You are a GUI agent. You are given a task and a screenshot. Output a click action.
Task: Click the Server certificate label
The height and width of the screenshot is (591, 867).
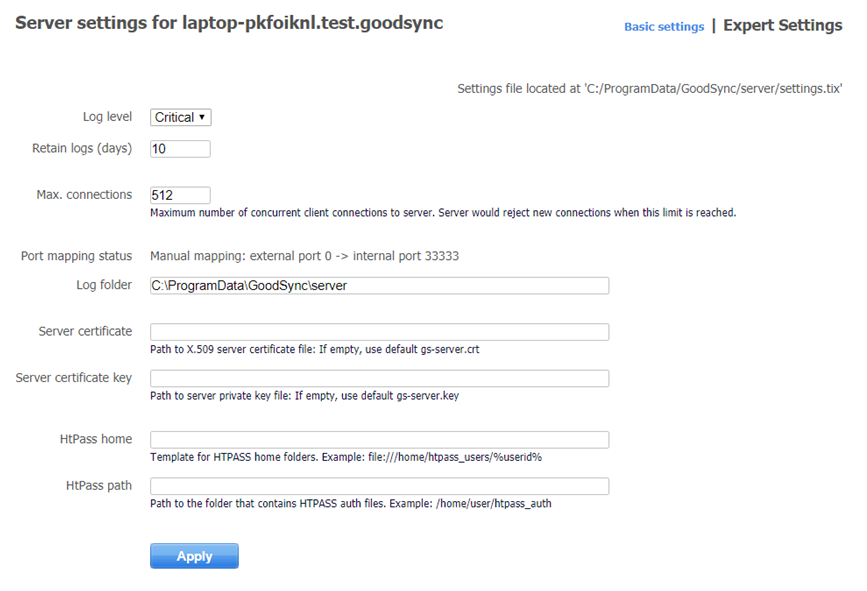coord(85,331)
